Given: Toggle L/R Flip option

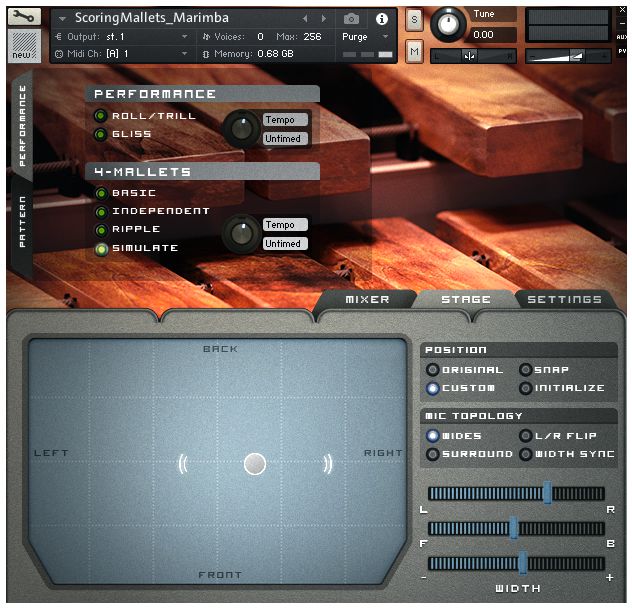Looking at the screenshot, I should (525, 435).
